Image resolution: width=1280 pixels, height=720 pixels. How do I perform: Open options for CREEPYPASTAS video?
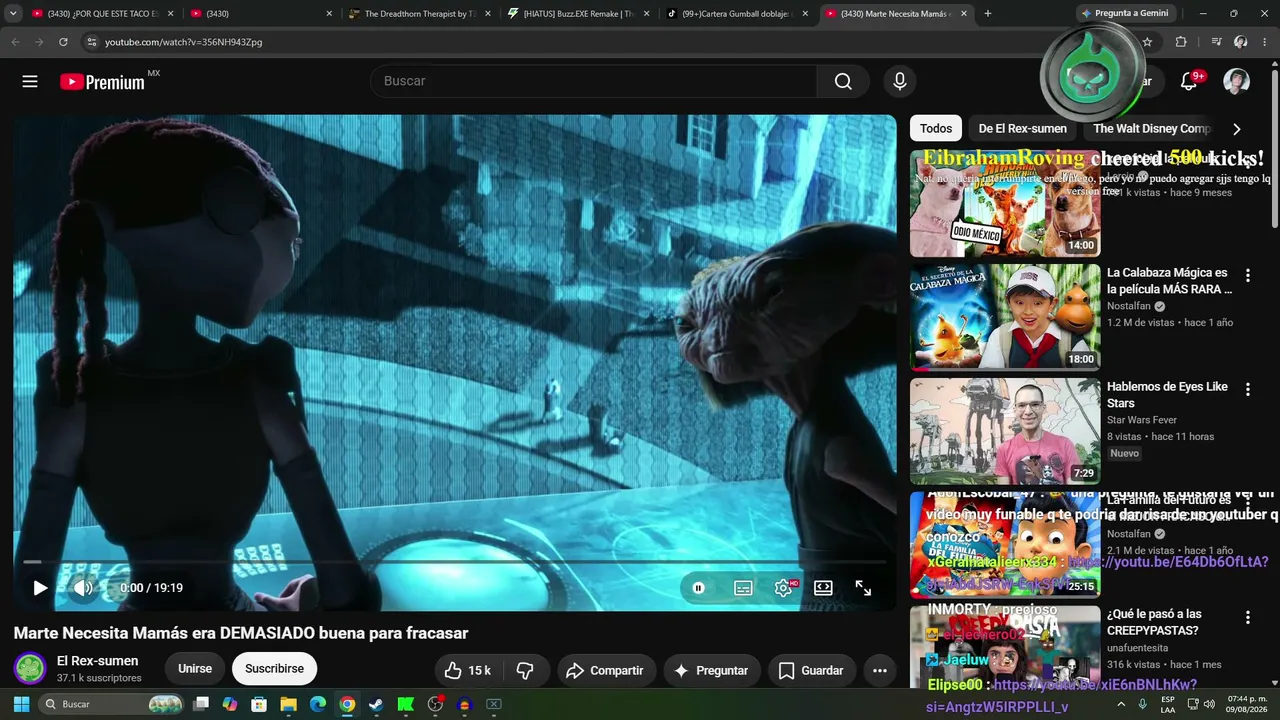coord(1248,617)
